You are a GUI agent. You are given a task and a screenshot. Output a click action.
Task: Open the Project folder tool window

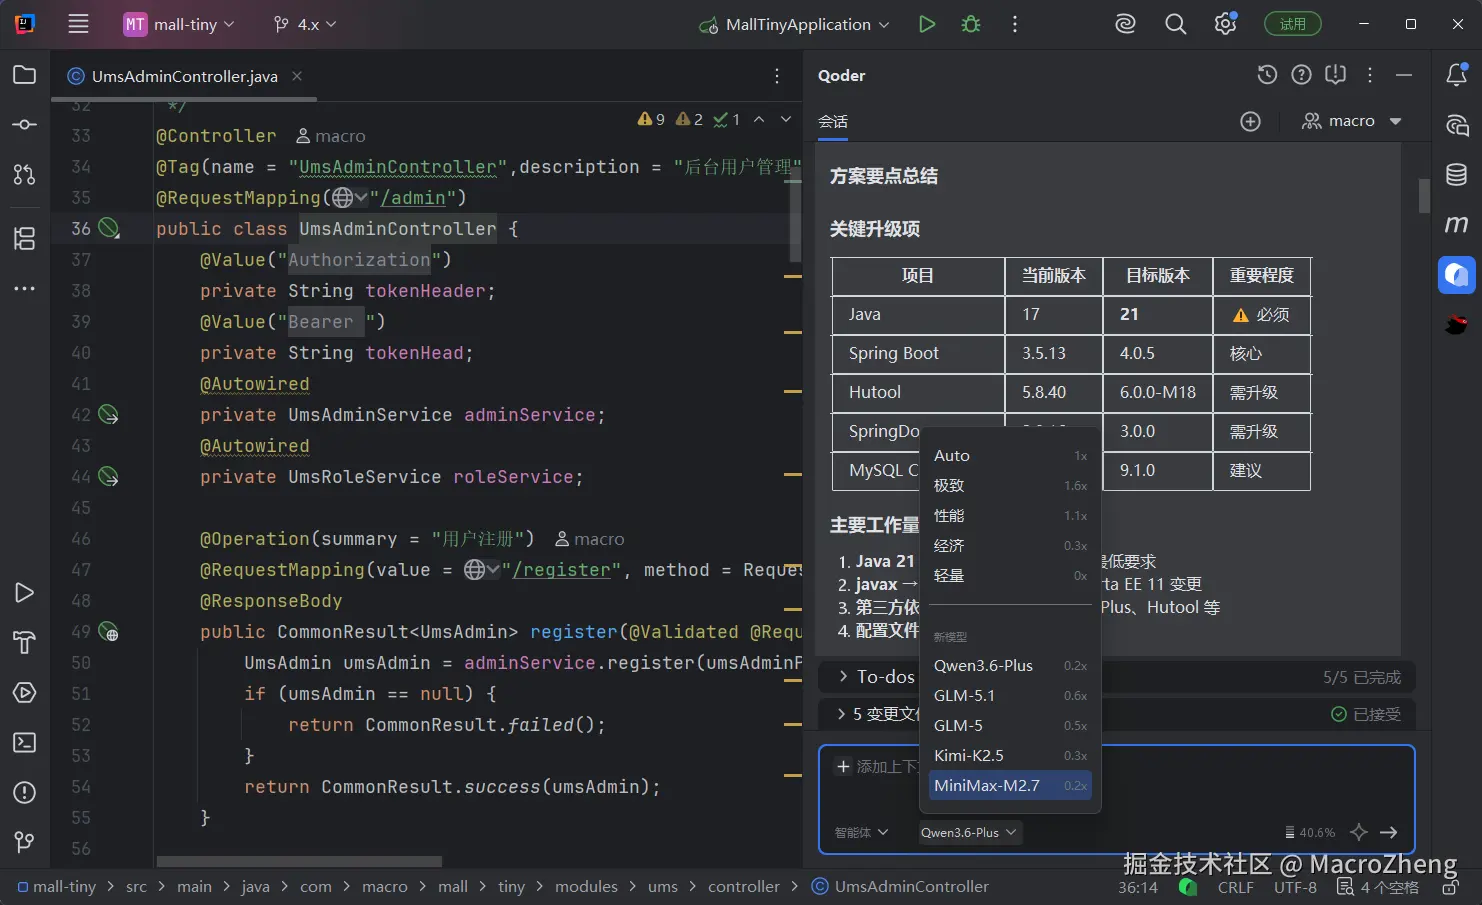point(25,75)
